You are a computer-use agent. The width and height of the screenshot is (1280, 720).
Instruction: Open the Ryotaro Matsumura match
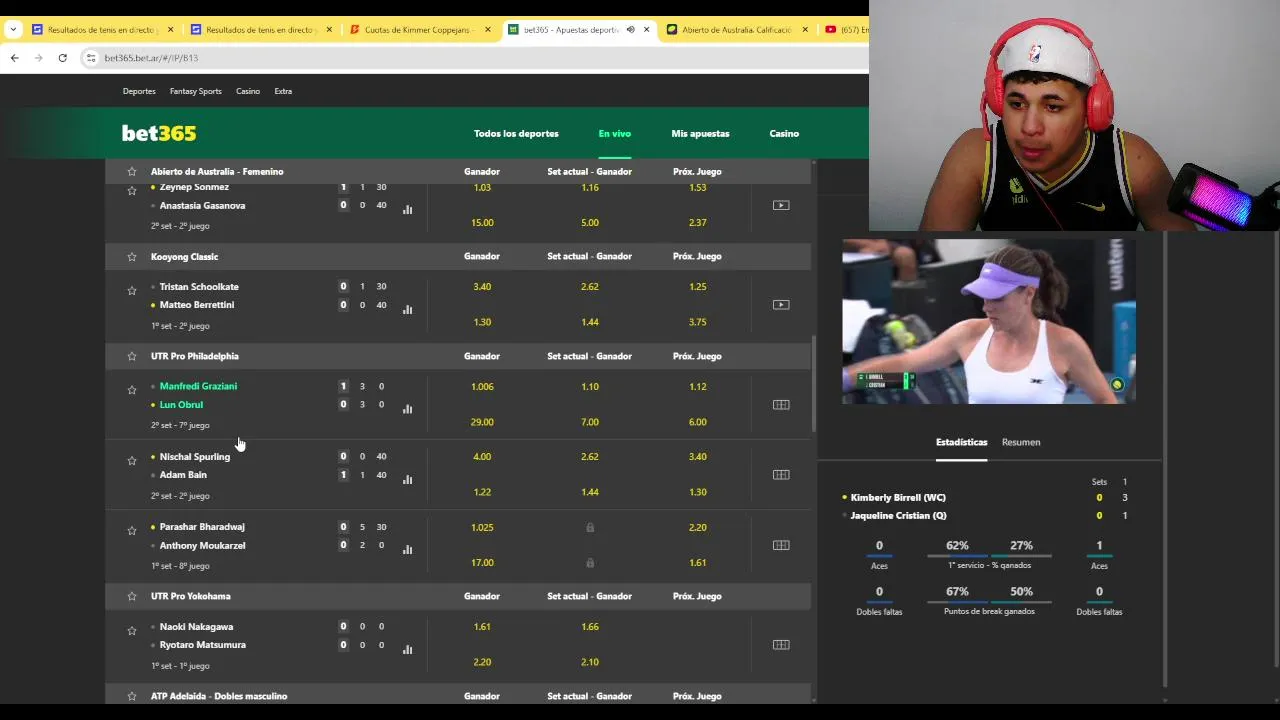(x=202, y=645)
